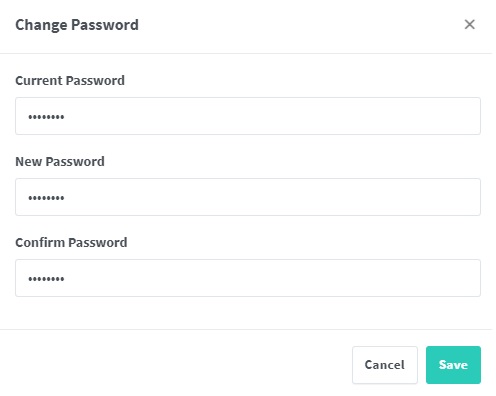The image size is (496, 396).
Task: Click the New Password label text
Action: [60, 162]
